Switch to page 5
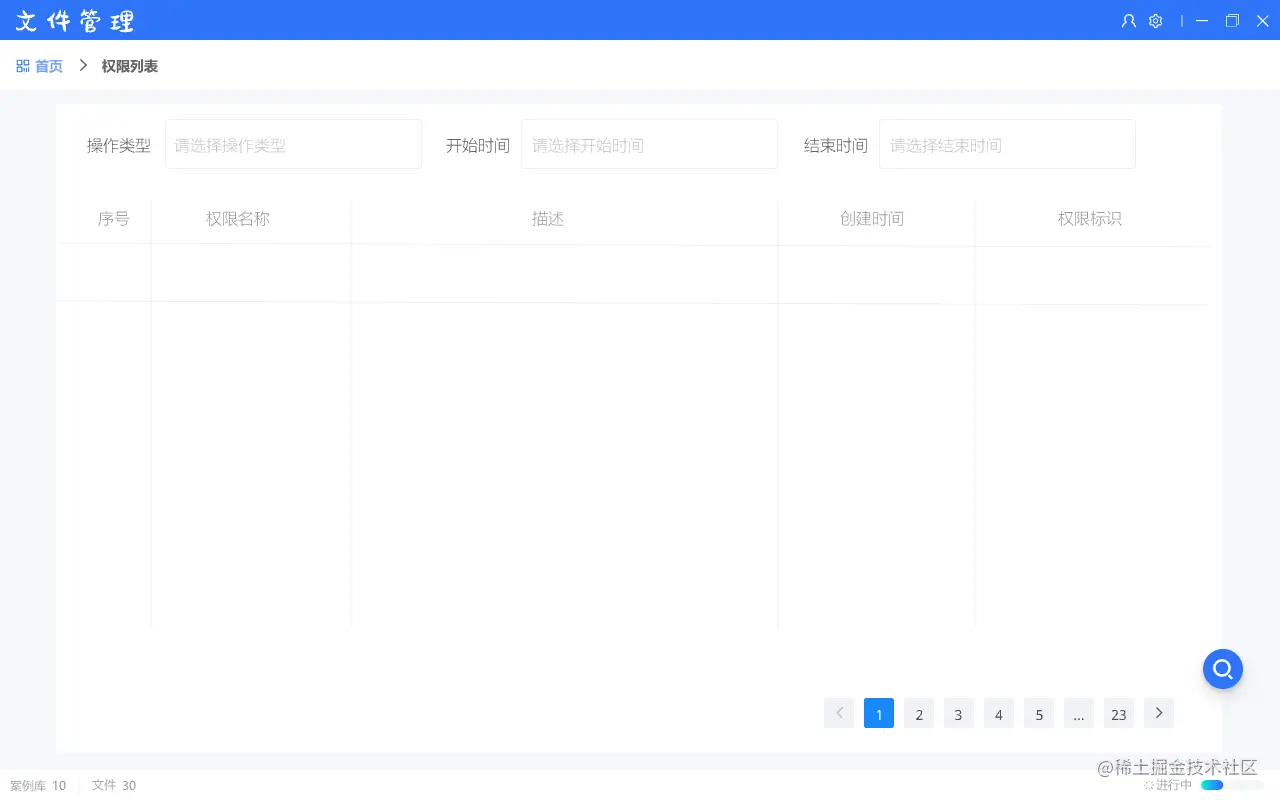 click(1039, 713)
